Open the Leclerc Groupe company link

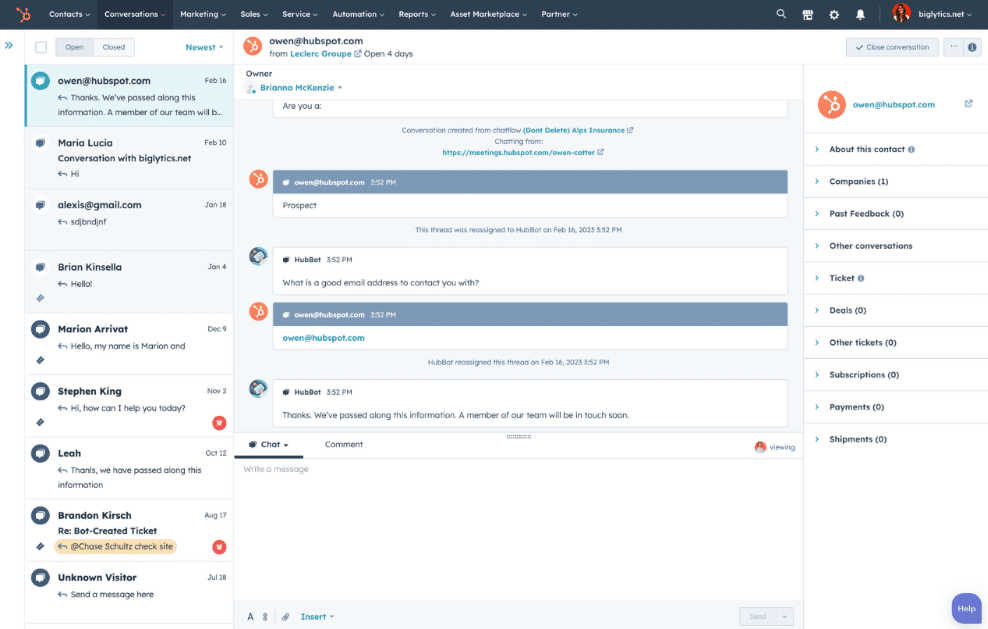[321, 54]
